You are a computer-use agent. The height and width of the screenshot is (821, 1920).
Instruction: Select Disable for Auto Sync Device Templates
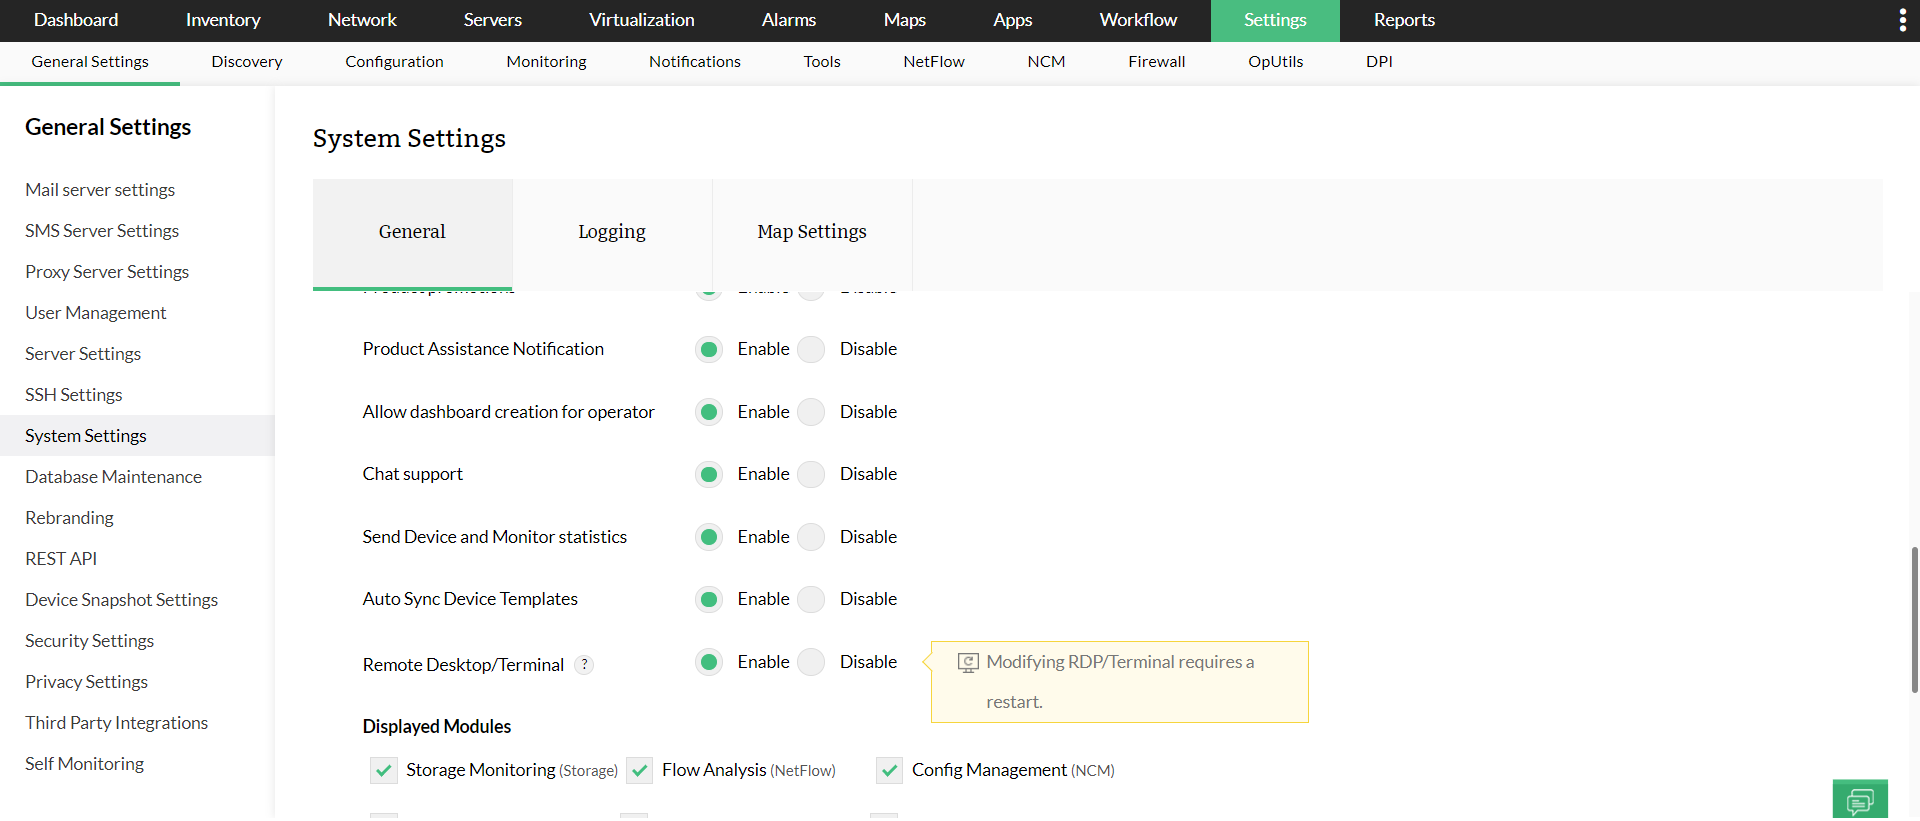tap(811, 599)
